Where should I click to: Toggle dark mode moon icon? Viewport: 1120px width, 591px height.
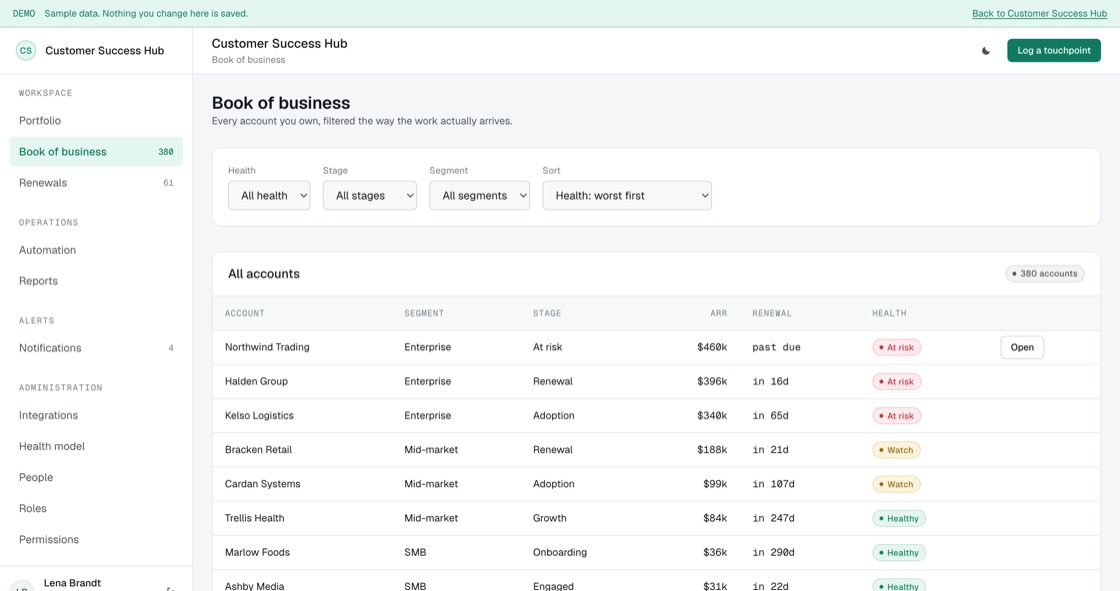point(986,51)
